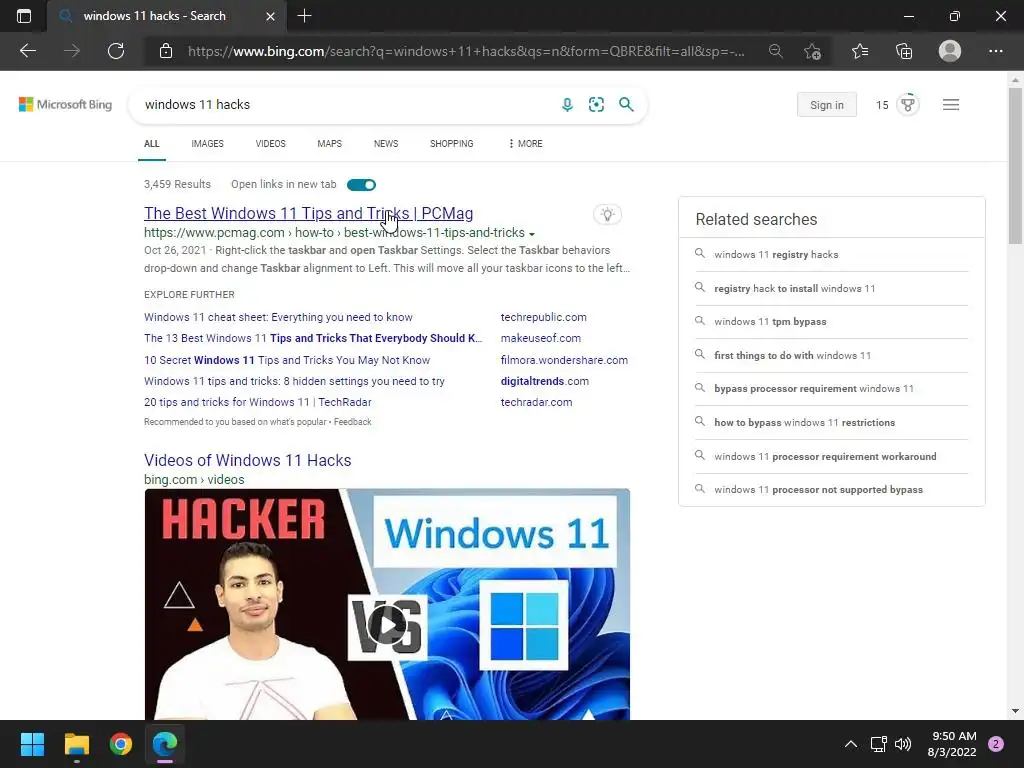
Task: Show hidden system tray icons
Action: [x=851, y=744]
